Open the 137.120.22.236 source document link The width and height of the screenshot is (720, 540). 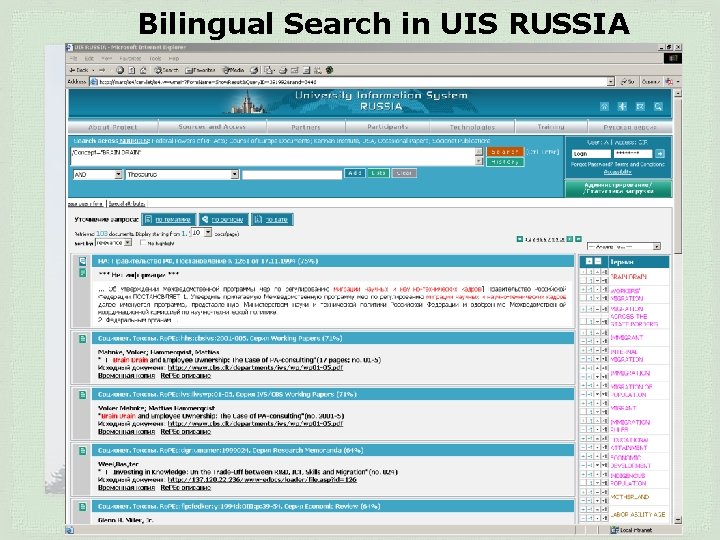tap(262, 479)
